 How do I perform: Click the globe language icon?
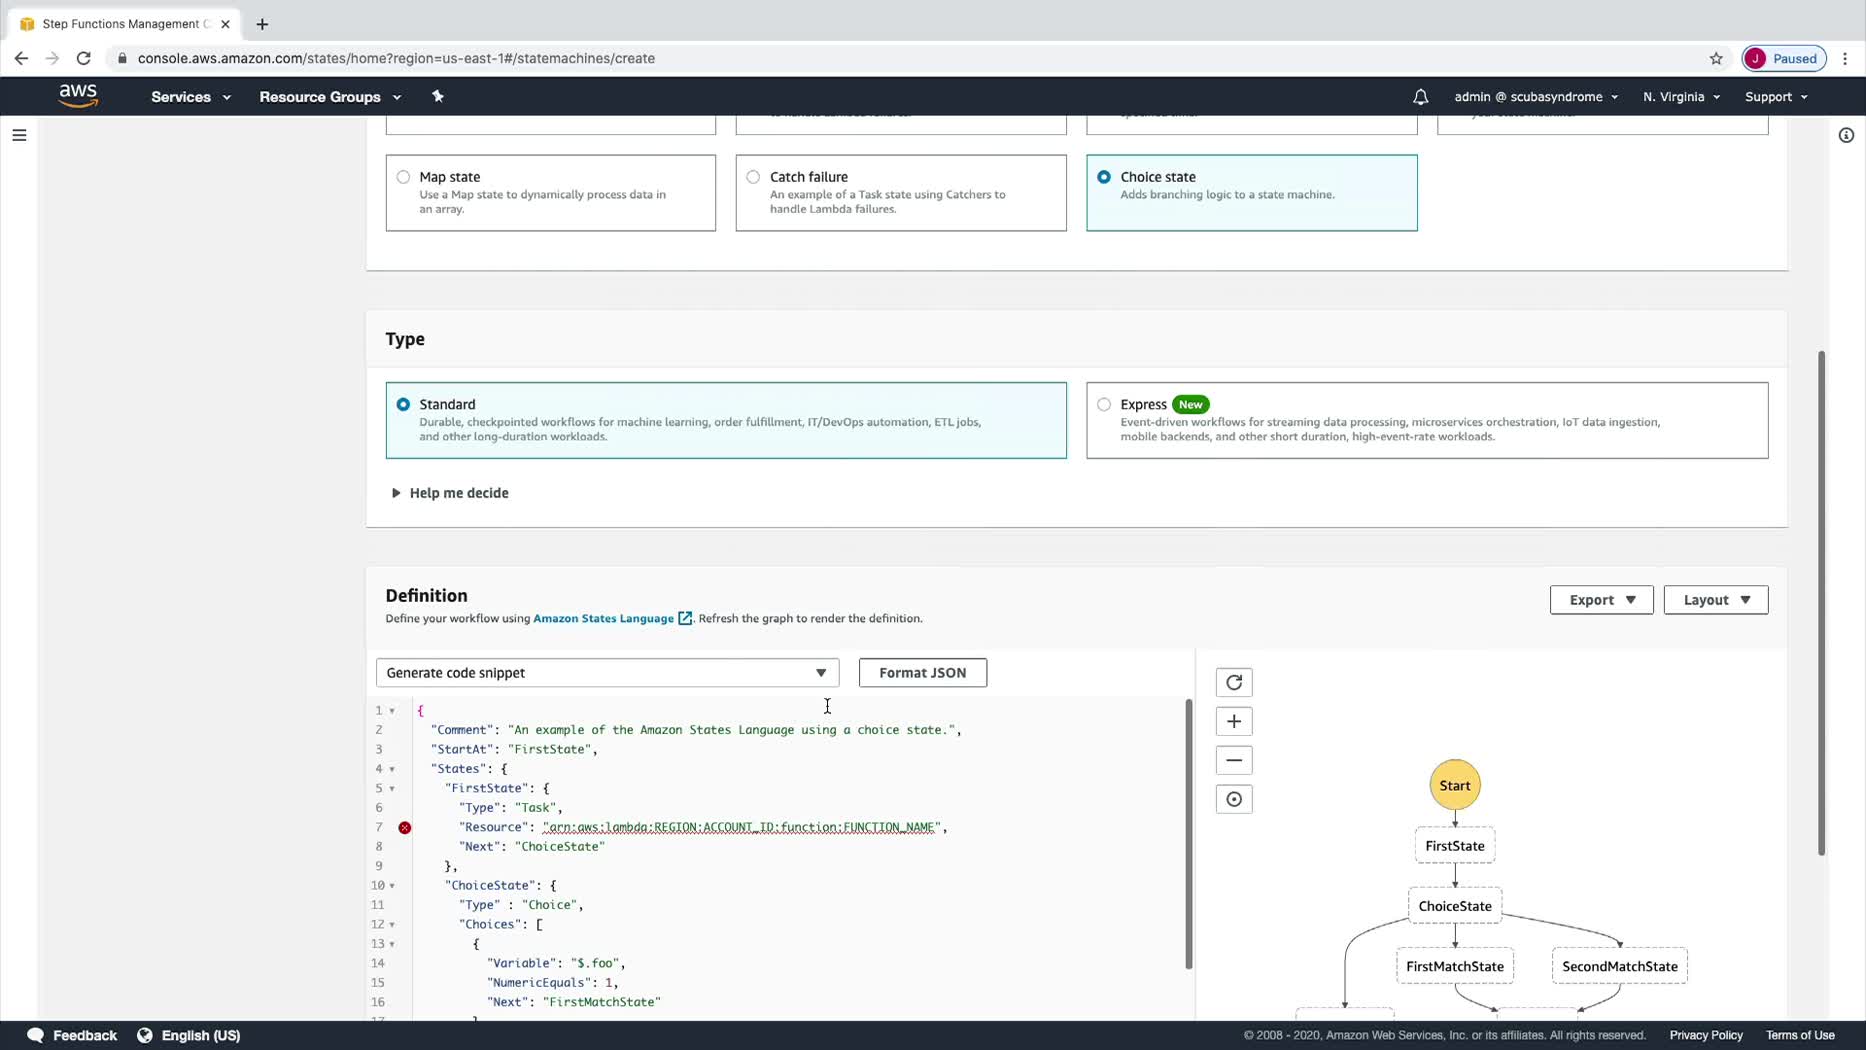[145, 1035]
